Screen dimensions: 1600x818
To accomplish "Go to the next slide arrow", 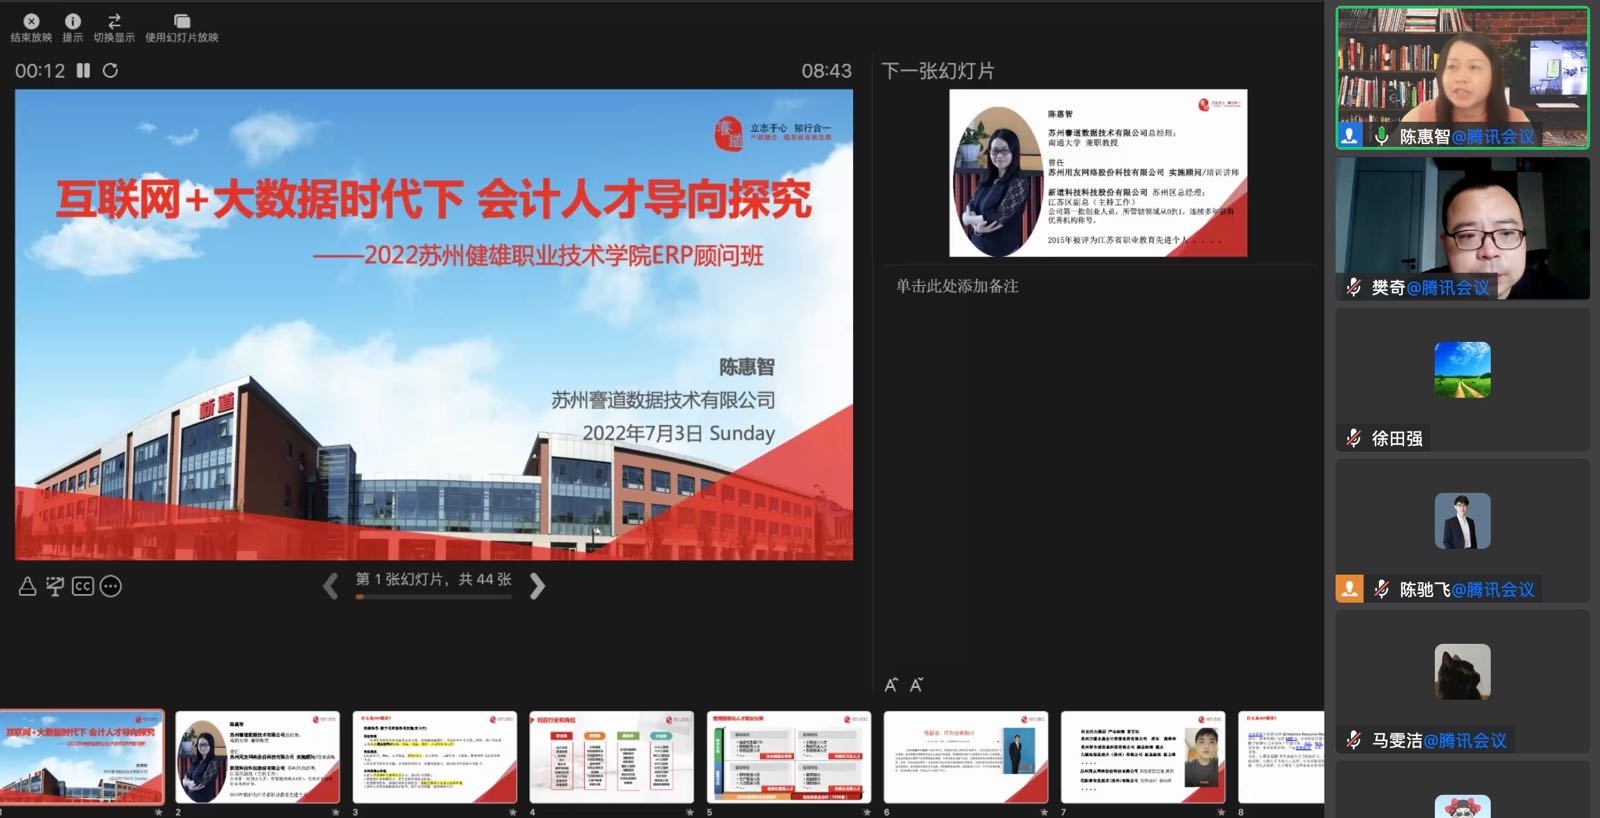I will tap(537, 586).
